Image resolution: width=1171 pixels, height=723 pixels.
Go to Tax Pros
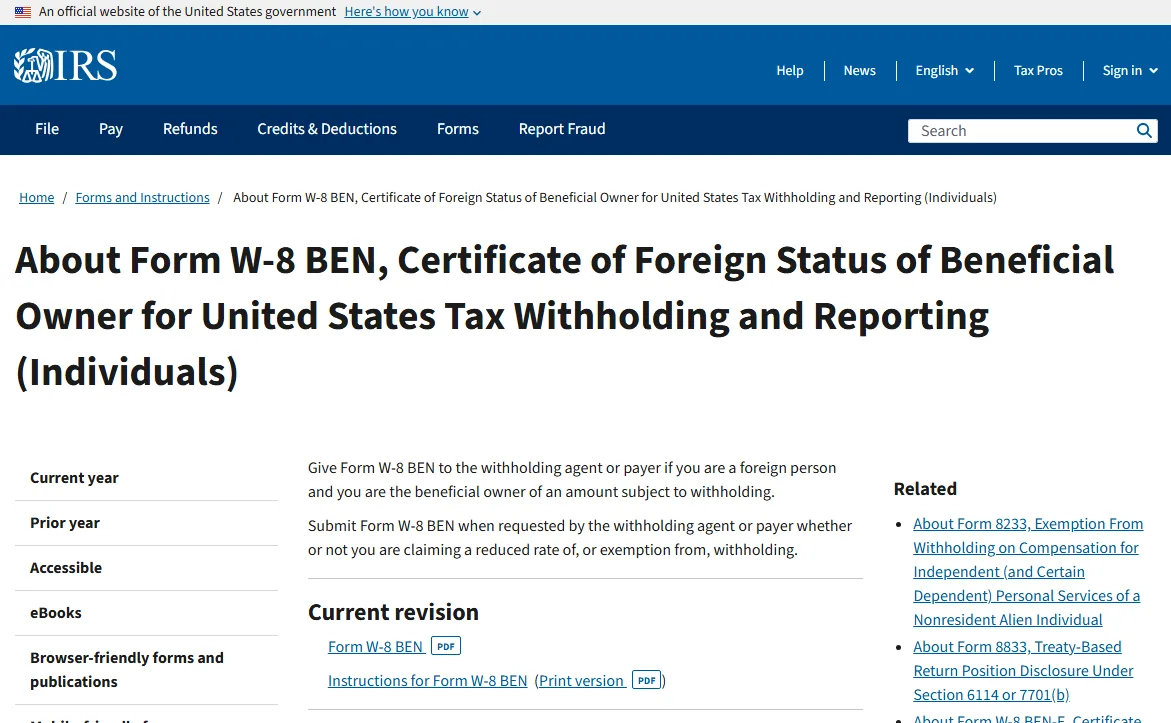click(1038, 70)
